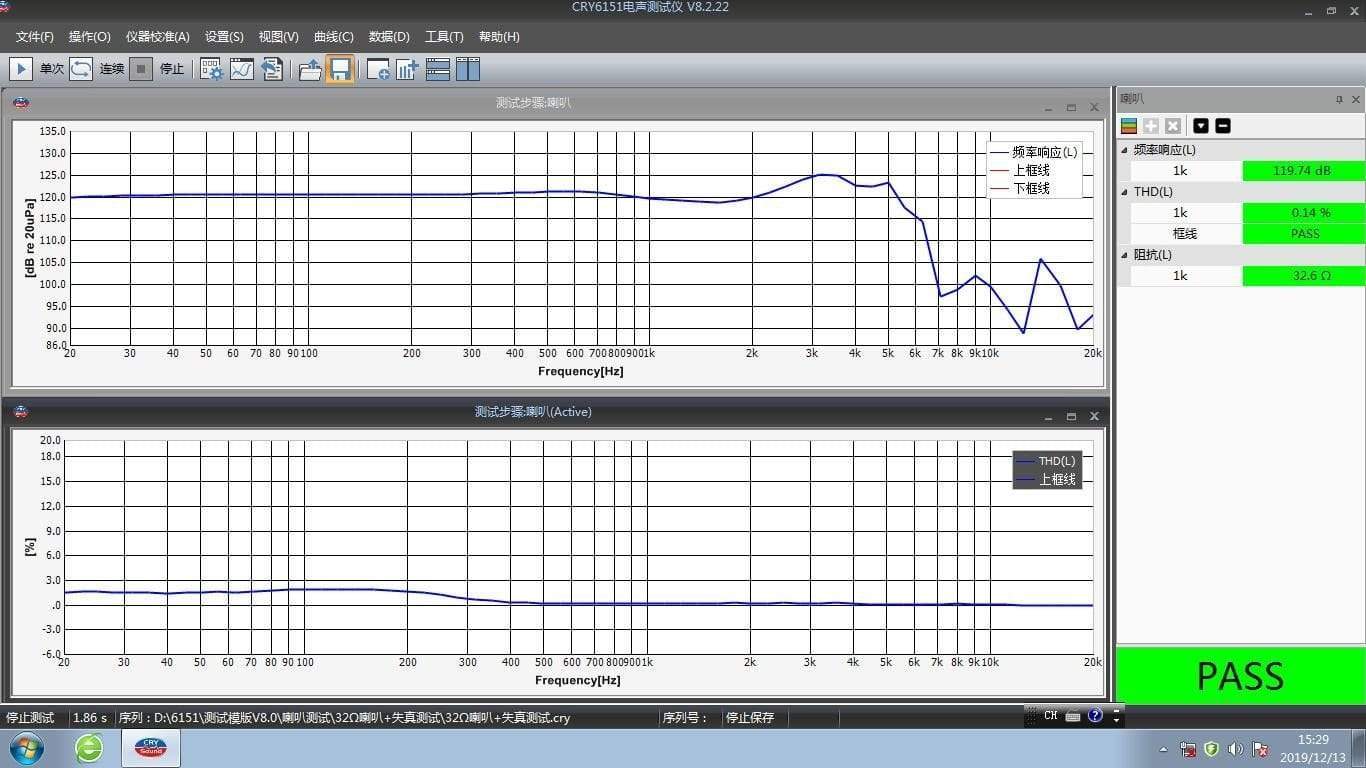Image resolution: width=1366 pixels, height=768 pixels.
Task: Open the 仪器校准(A) menu
Action: click(157, 37)
